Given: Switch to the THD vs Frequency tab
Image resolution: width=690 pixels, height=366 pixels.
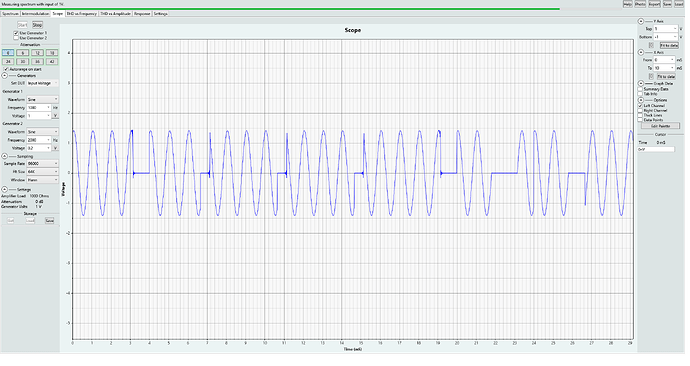Looking at the screenshot, I should click(81, 14).
